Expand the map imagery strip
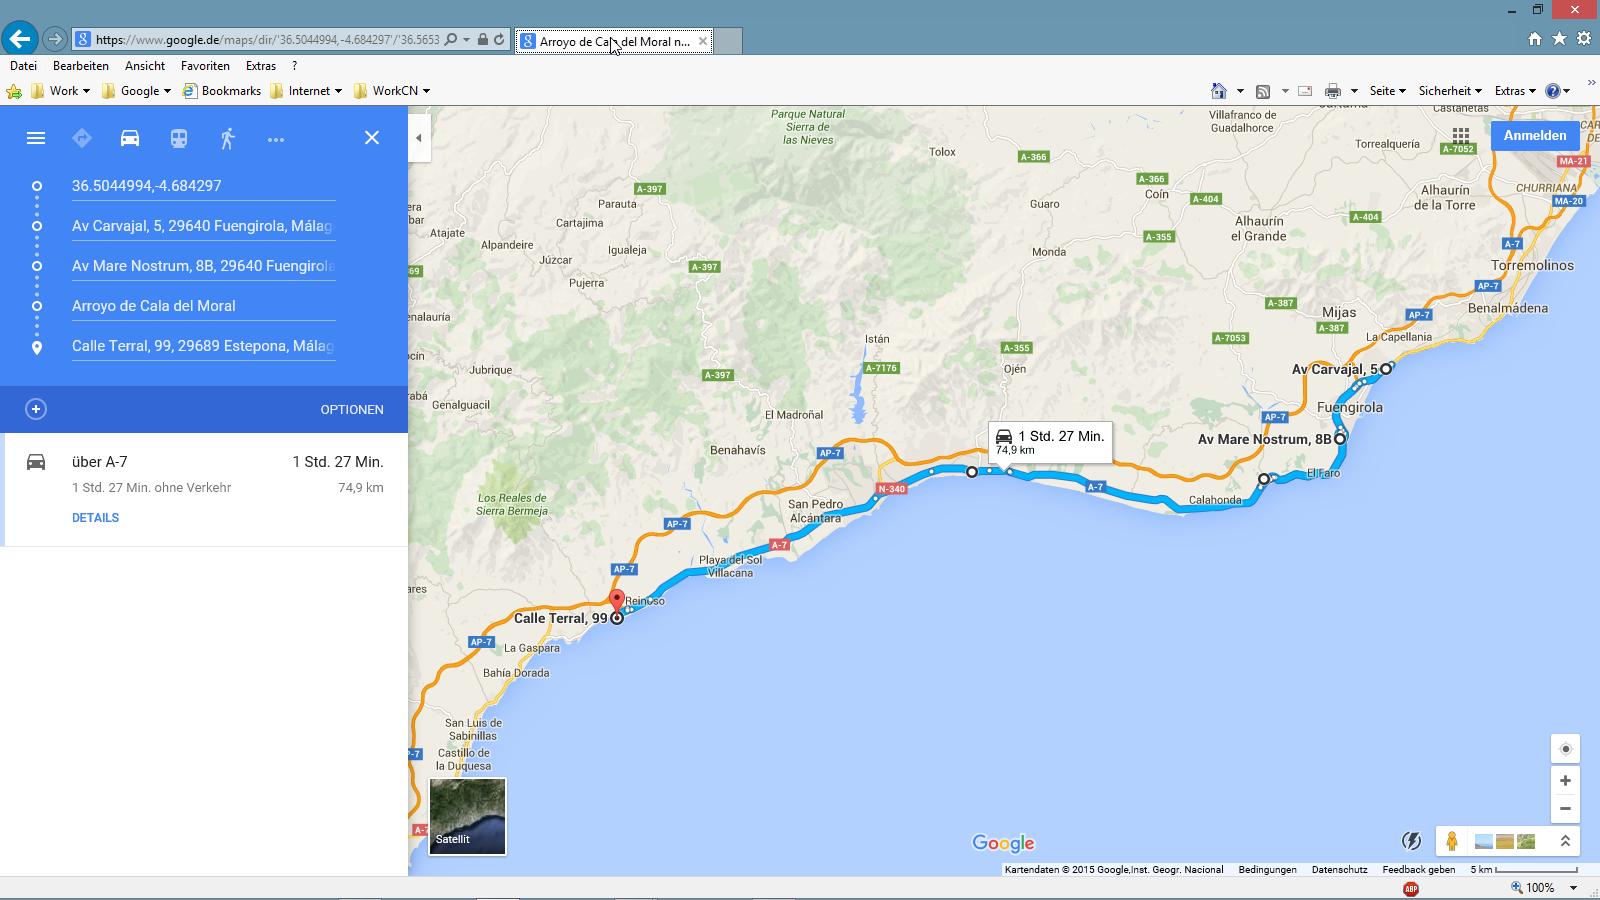The width and height of the screenshot is (1600, 900). 1565,842
